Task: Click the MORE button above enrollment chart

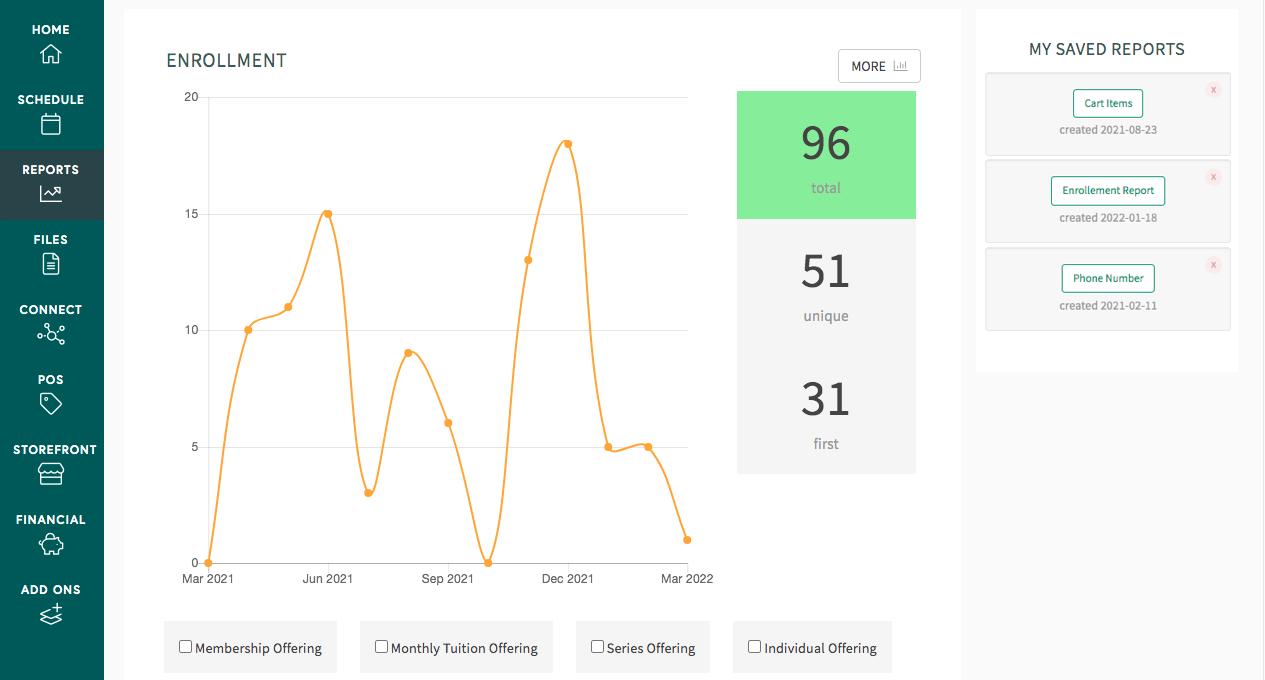Action: coord(879,66)
